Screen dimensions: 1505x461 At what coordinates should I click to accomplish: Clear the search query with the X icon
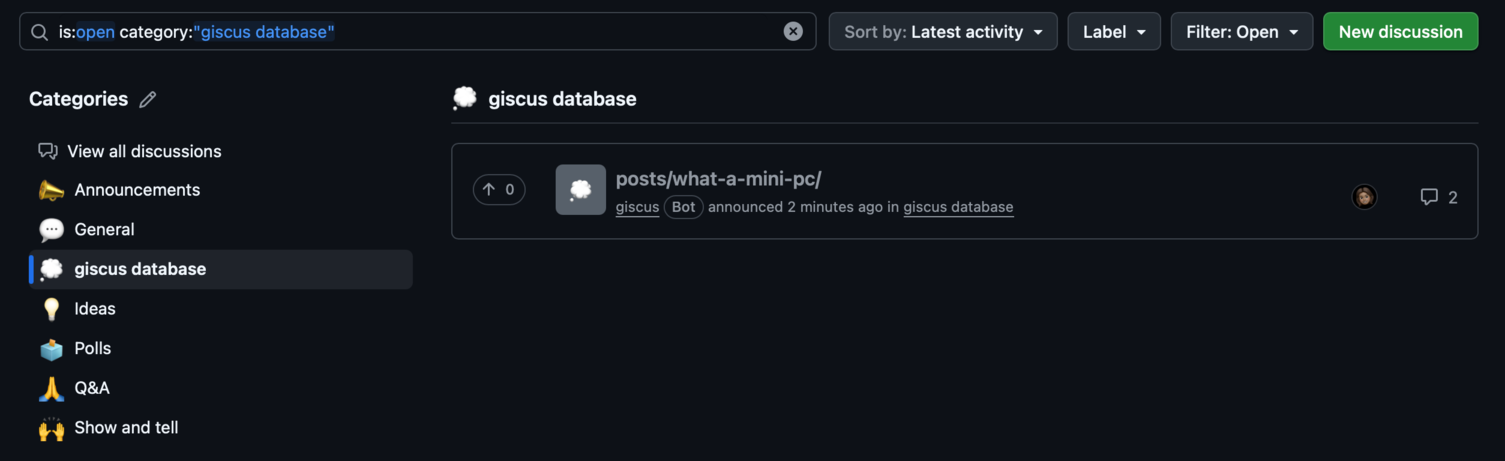coord(793,32)
